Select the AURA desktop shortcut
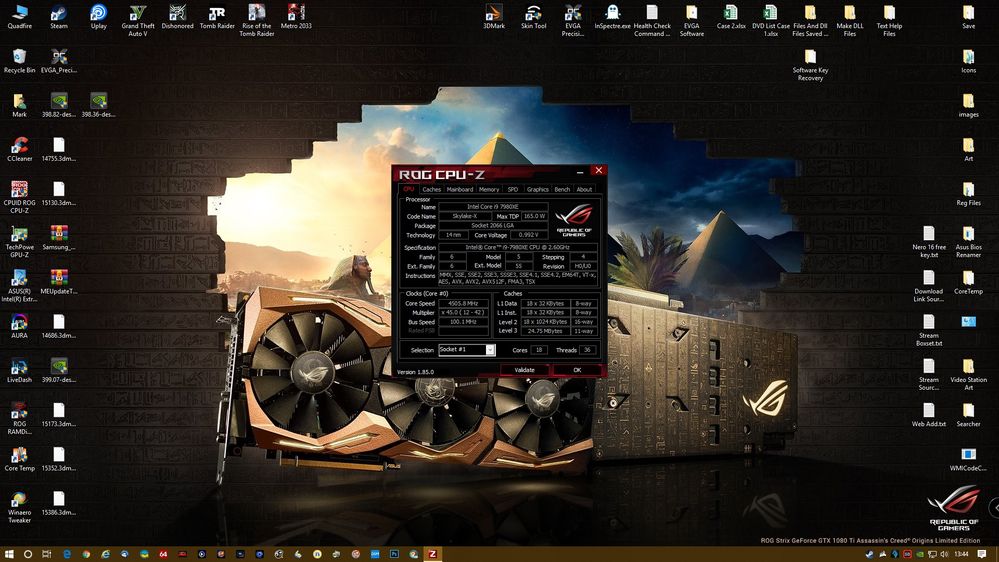 coord(20,327)
